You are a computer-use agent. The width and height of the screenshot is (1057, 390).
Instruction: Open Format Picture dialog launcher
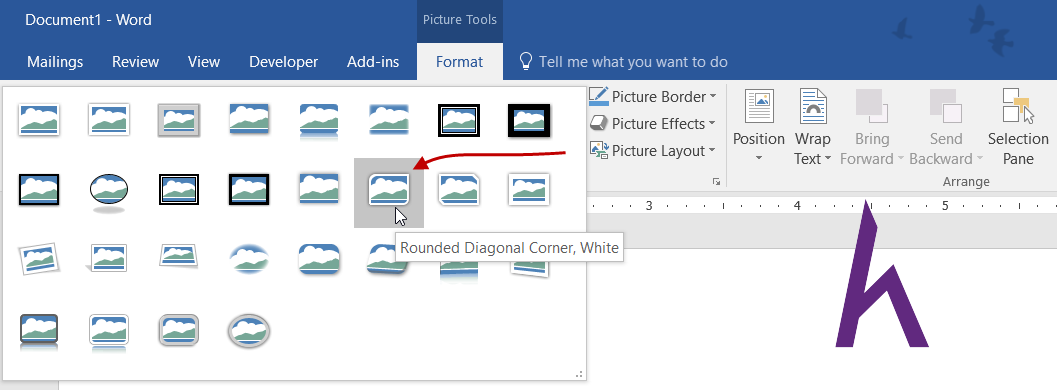click(x=717, y=181)
